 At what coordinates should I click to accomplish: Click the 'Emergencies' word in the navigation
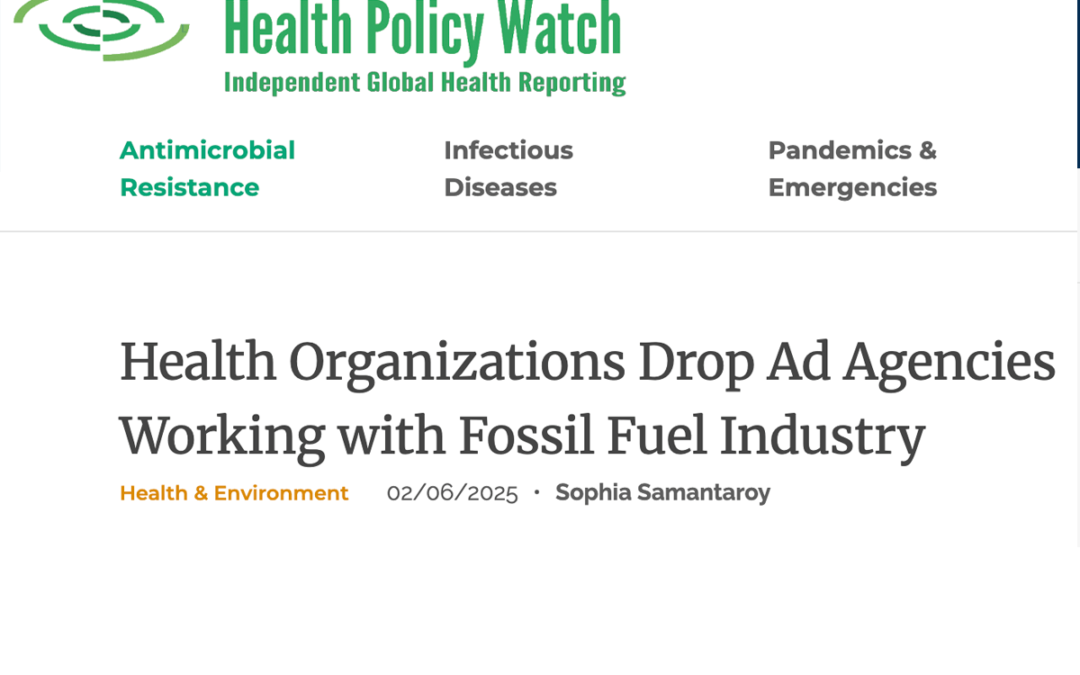point(852,187)
